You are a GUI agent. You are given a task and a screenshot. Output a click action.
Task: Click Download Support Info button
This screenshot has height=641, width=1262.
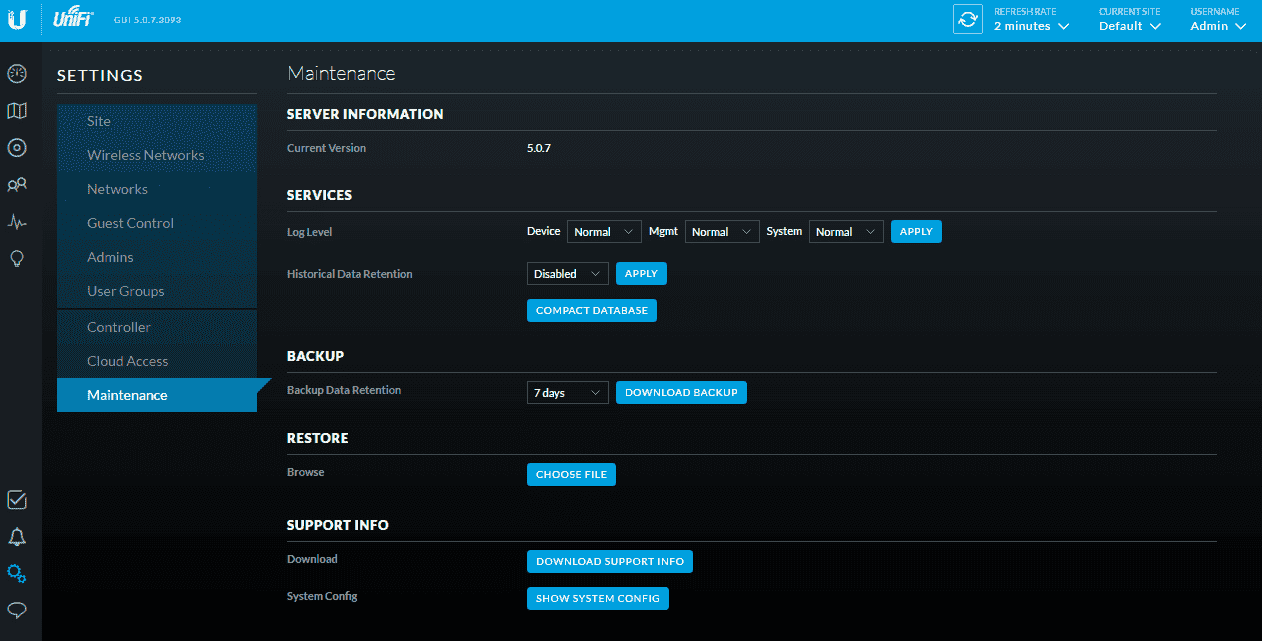pos(610,562)
